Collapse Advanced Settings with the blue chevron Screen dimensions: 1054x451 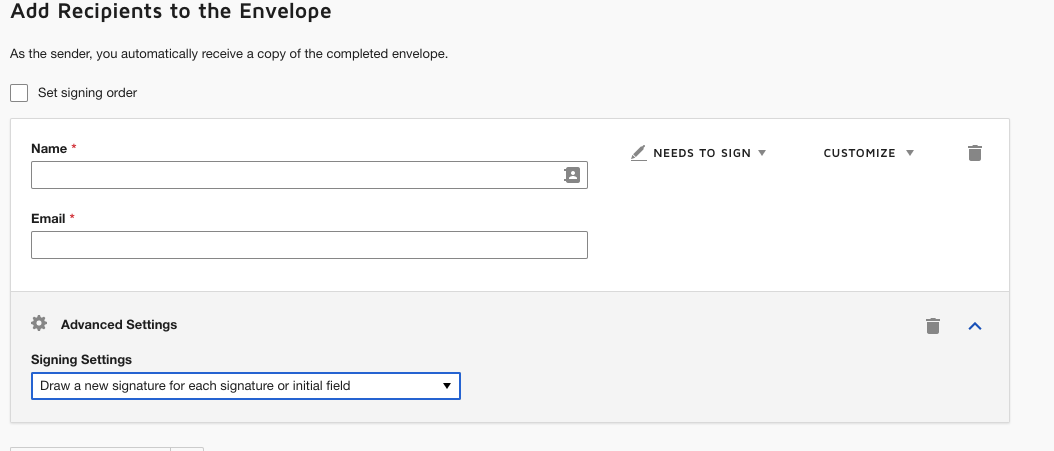(x=975, y=326)
